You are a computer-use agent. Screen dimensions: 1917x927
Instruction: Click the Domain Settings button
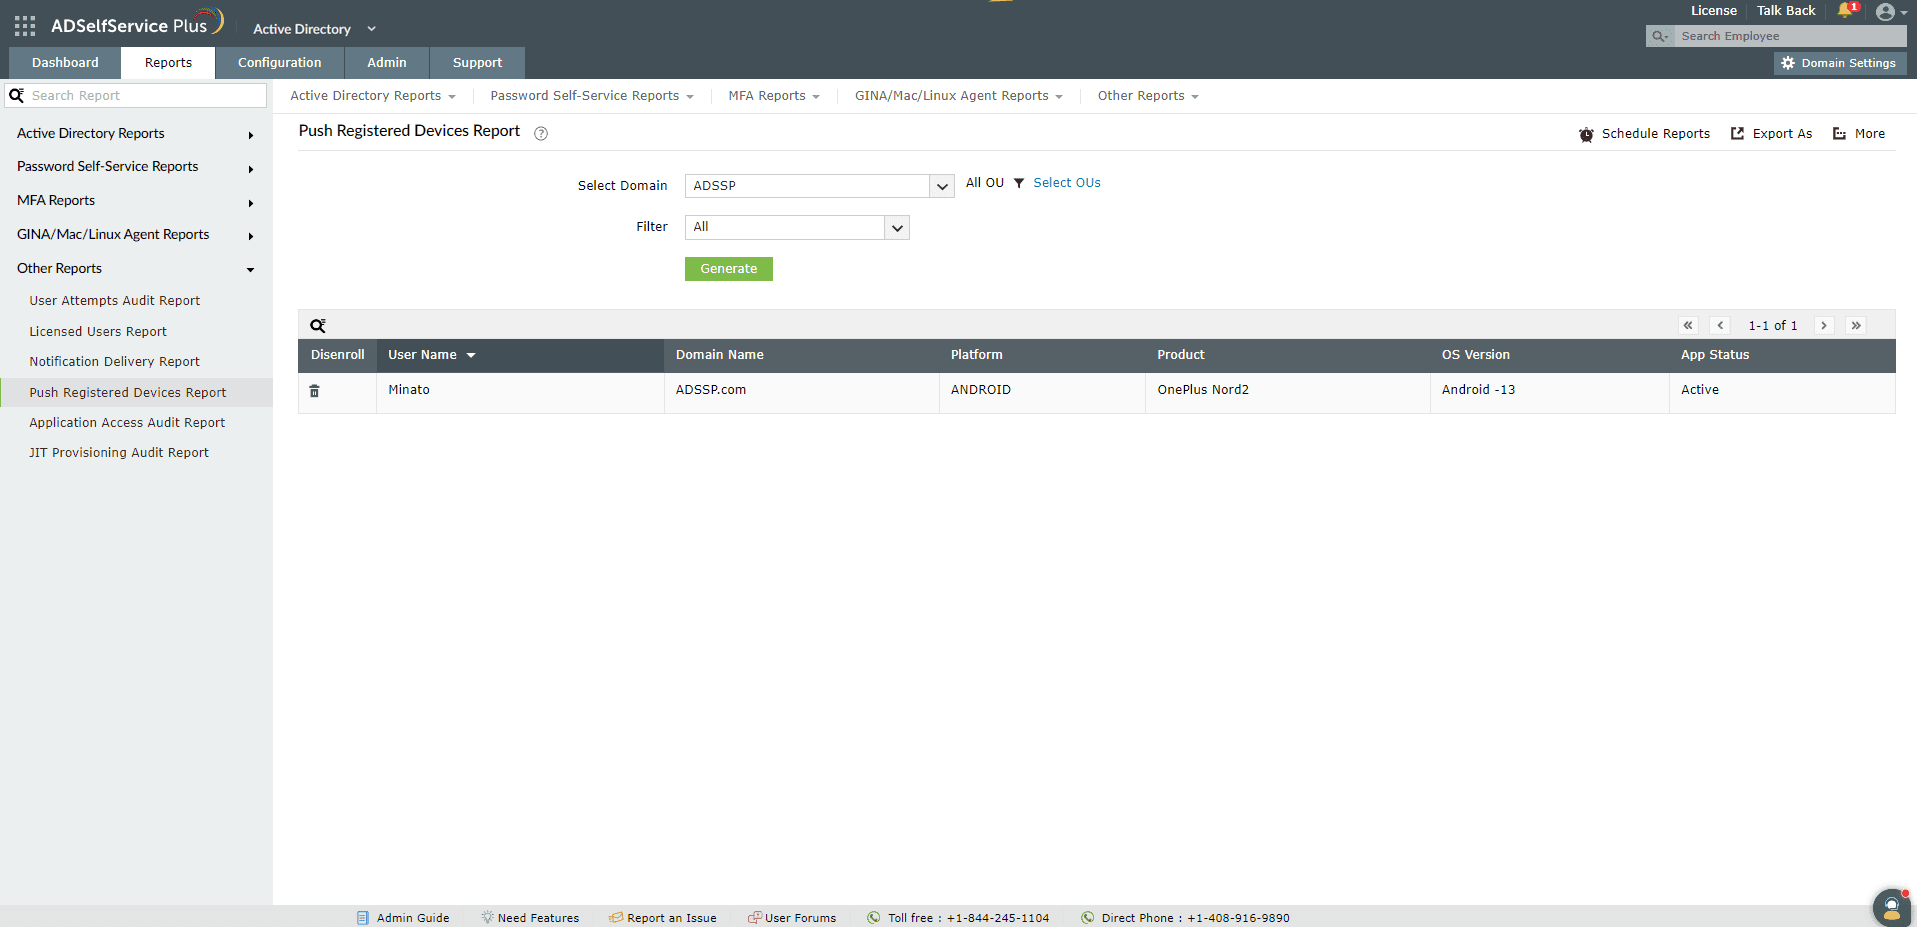[x=1841, y=63]
